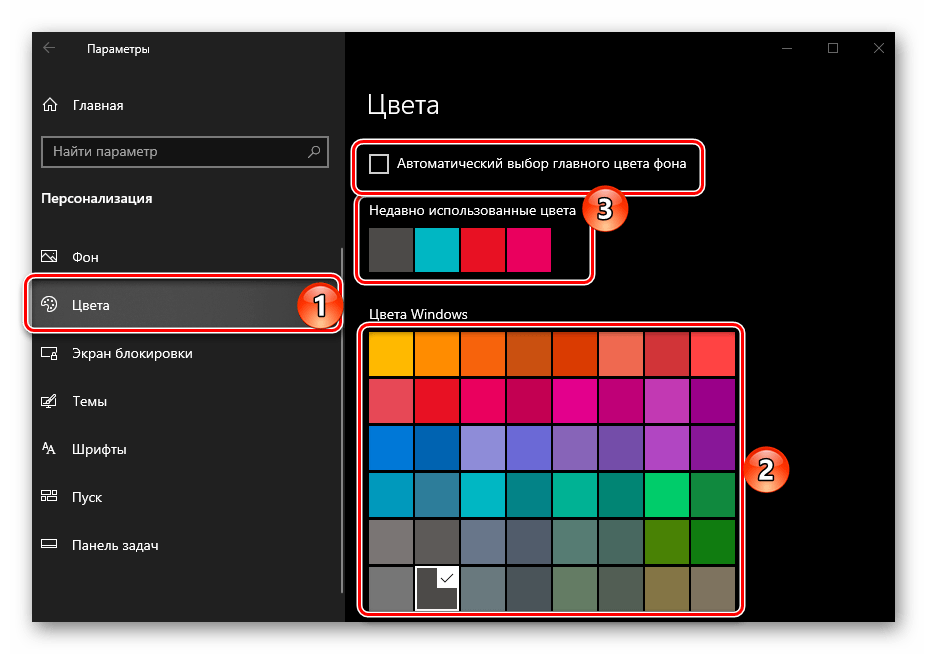This screenshot has height=654, width=927.
Task: Pick the red recently used color
Action: click(483, 250)
